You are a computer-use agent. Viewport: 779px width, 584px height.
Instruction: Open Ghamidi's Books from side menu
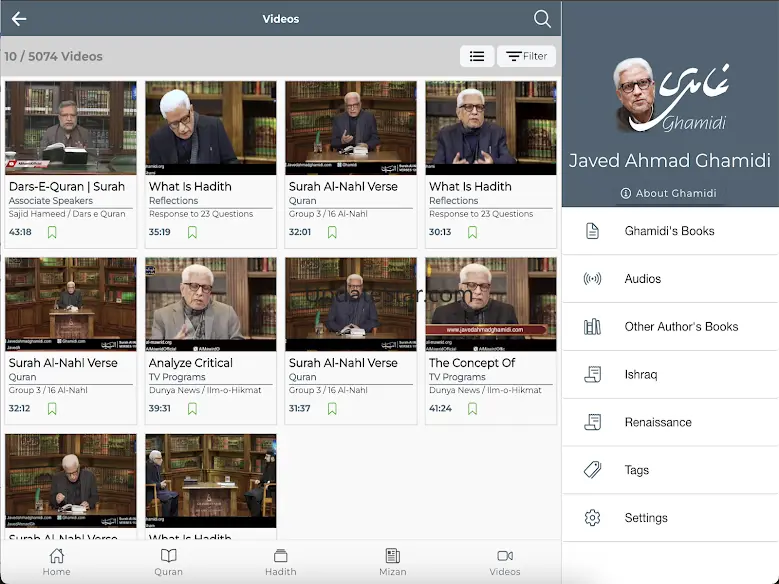click(669, 231)
